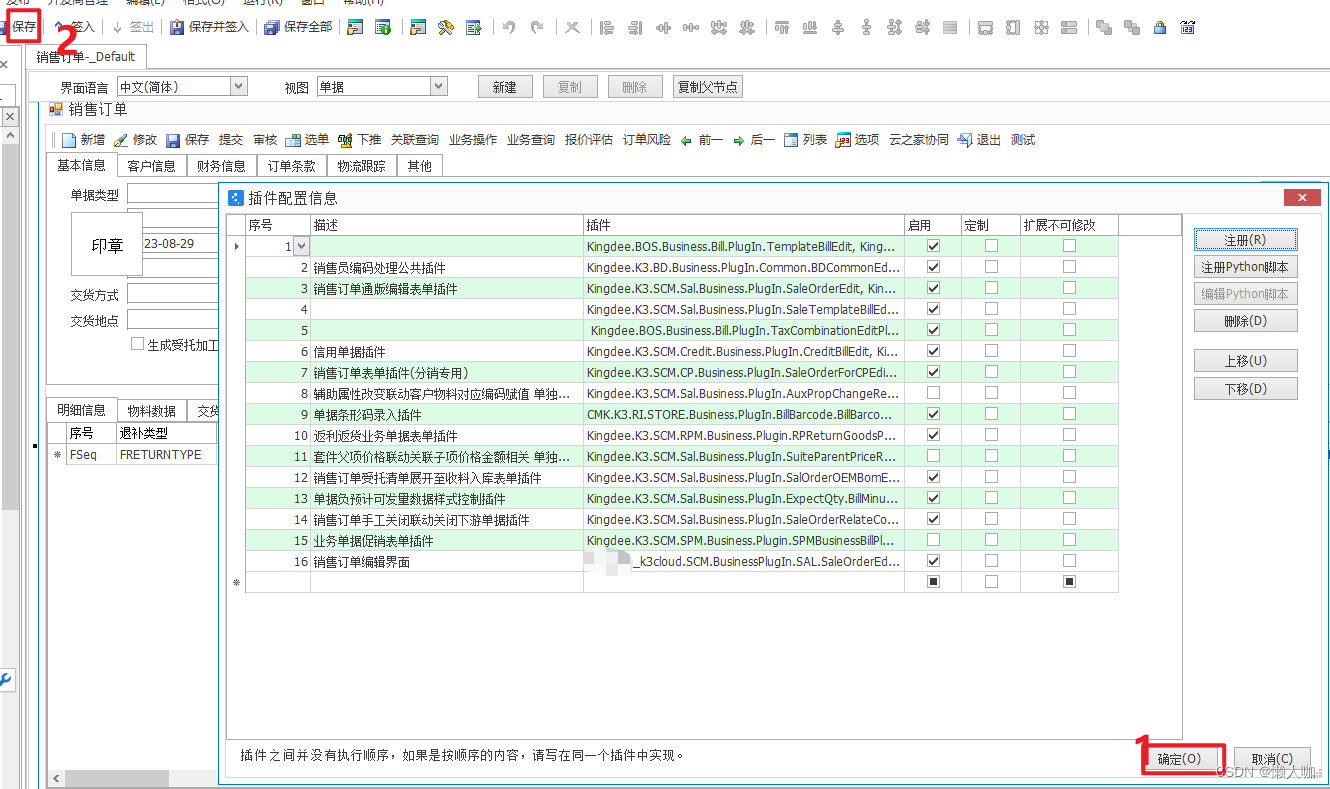Viewport: 1330px width, 789px height.
Task: Click the send to back icon
Action: click(1132, 27)
